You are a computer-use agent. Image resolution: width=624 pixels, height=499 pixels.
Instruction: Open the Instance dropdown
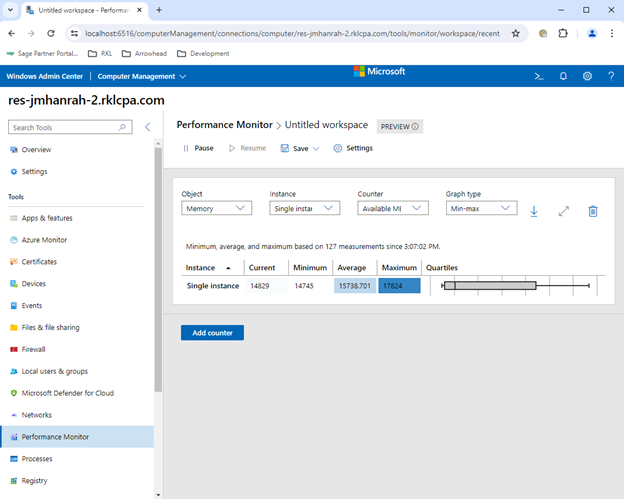305,208
